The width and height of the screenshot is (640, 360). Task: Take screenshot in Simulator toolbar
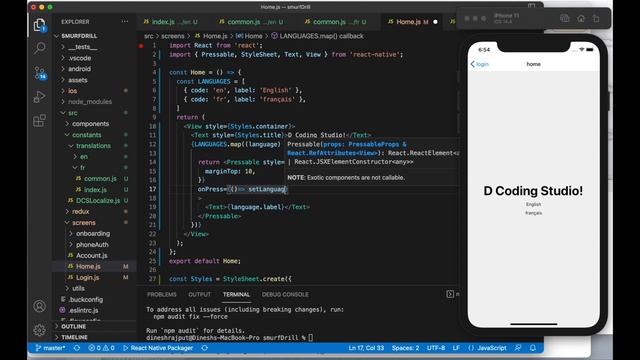click(x=565, y=18)
